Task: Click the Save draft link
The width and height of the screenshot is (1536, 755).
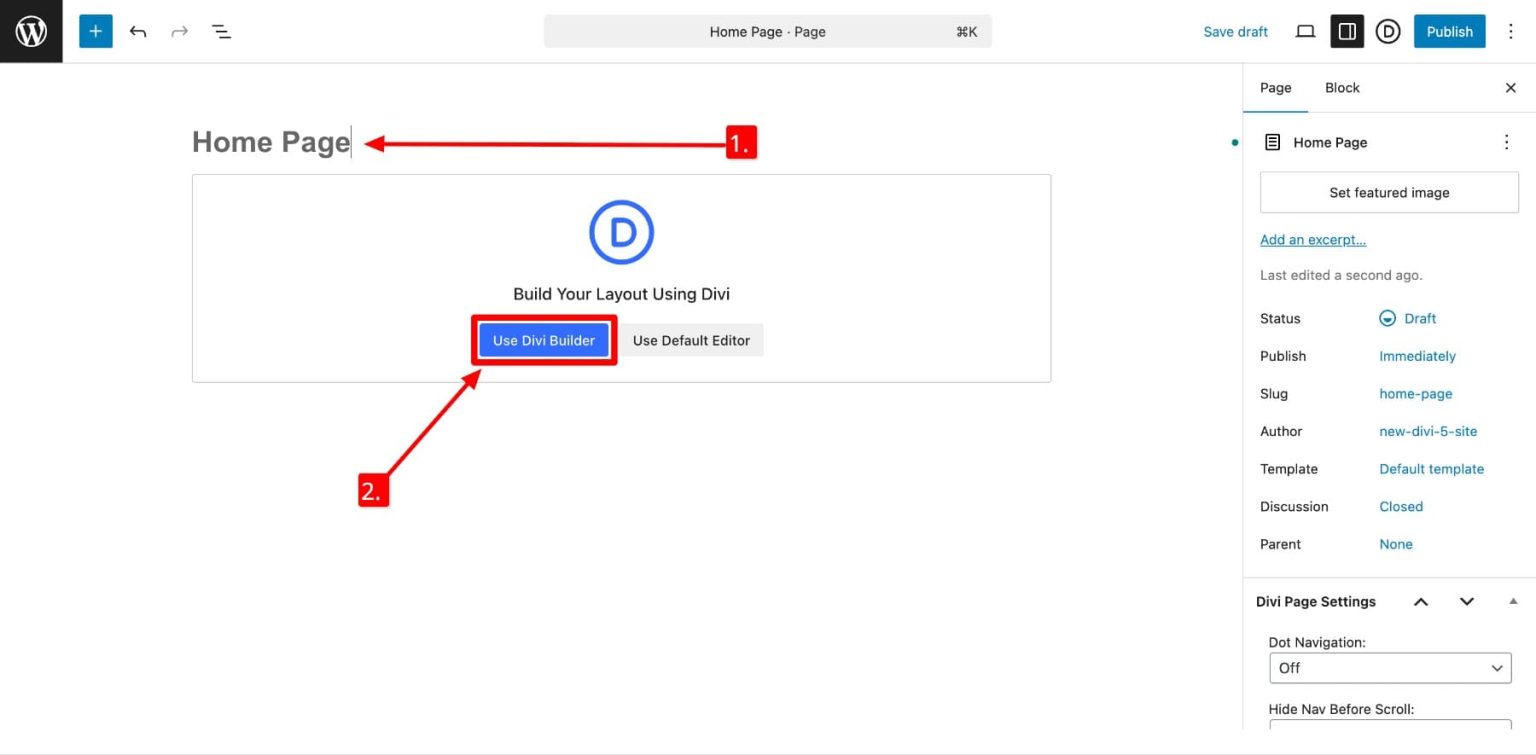Action: [1235, 31]
